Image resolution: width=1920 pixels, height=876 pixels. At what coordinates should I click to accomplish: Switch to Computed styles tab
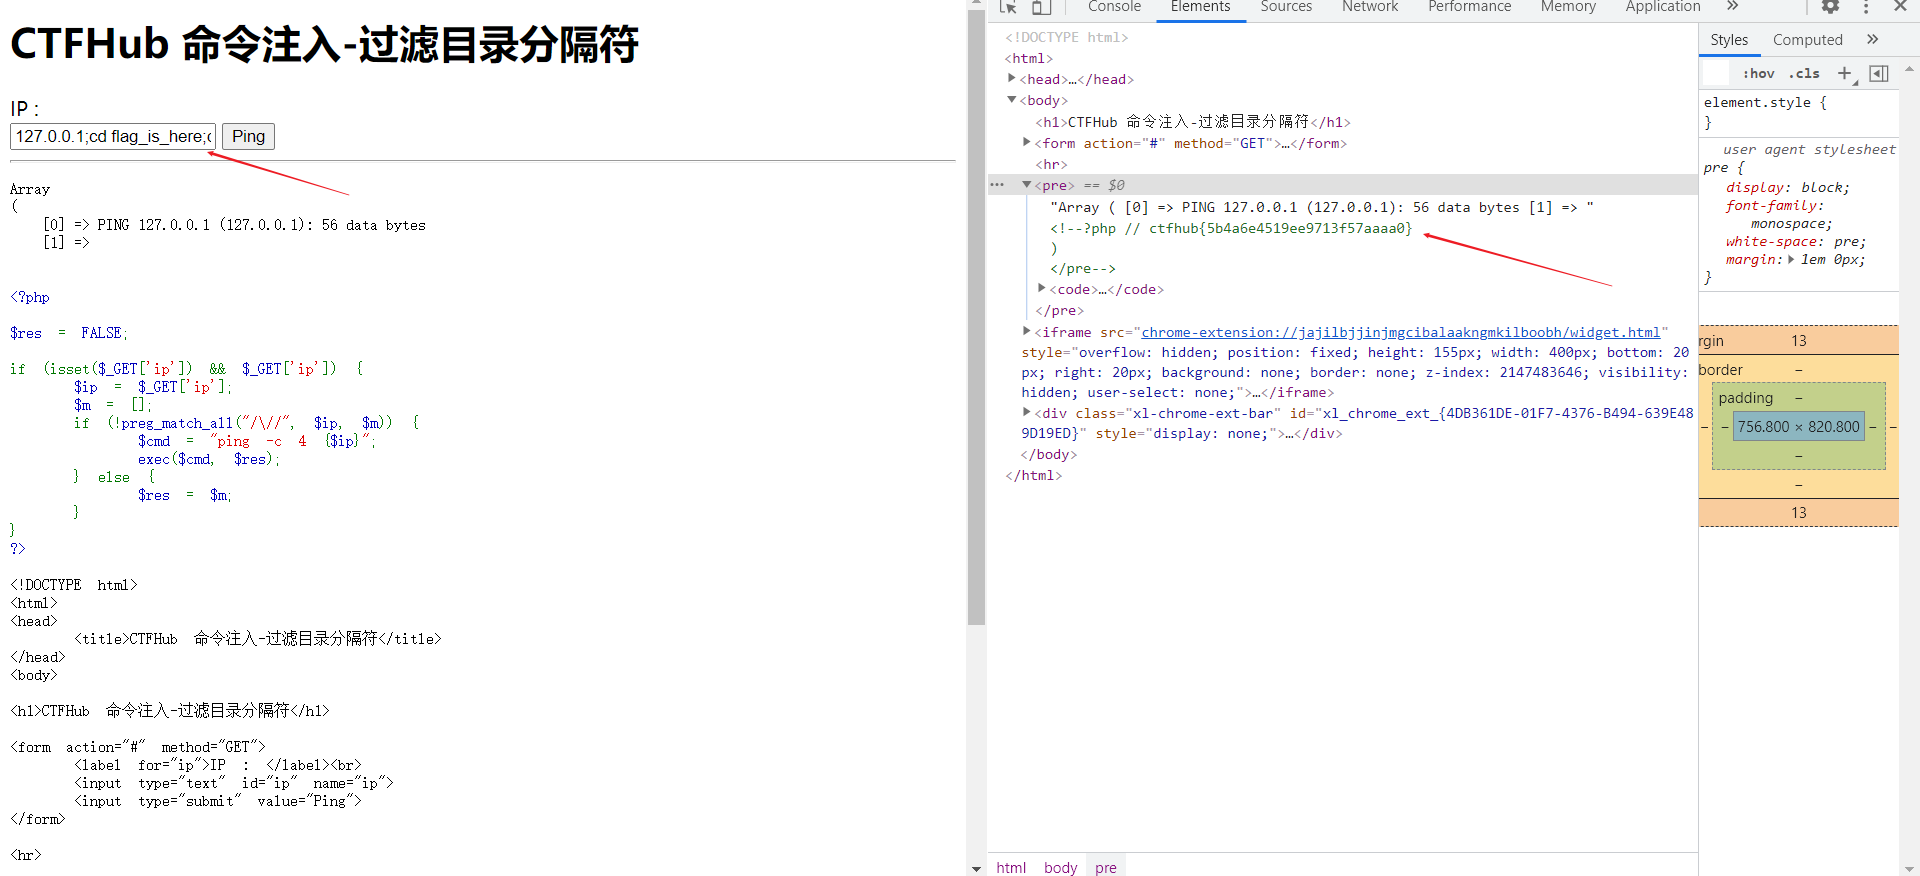(1807, 40)
